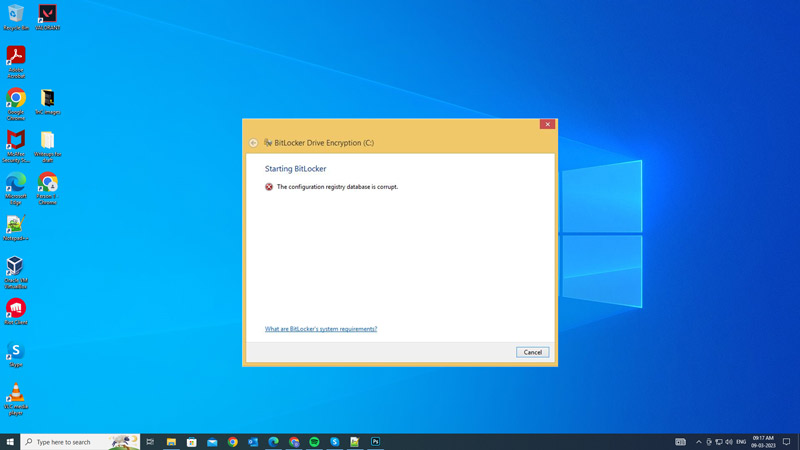Viewport: 800px width, 450px height.
Task: Select the yellow folder beside McAfee icon
Action: point(47,146)
